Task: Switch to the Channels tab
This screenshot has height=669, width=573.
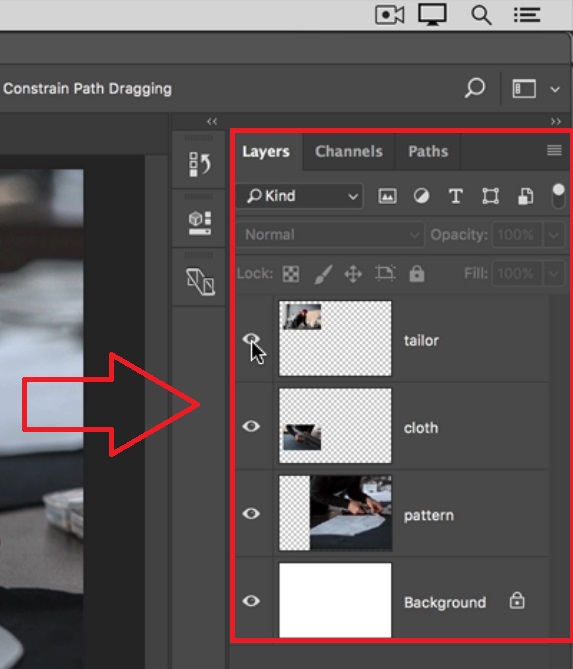Action: (349, 151)
